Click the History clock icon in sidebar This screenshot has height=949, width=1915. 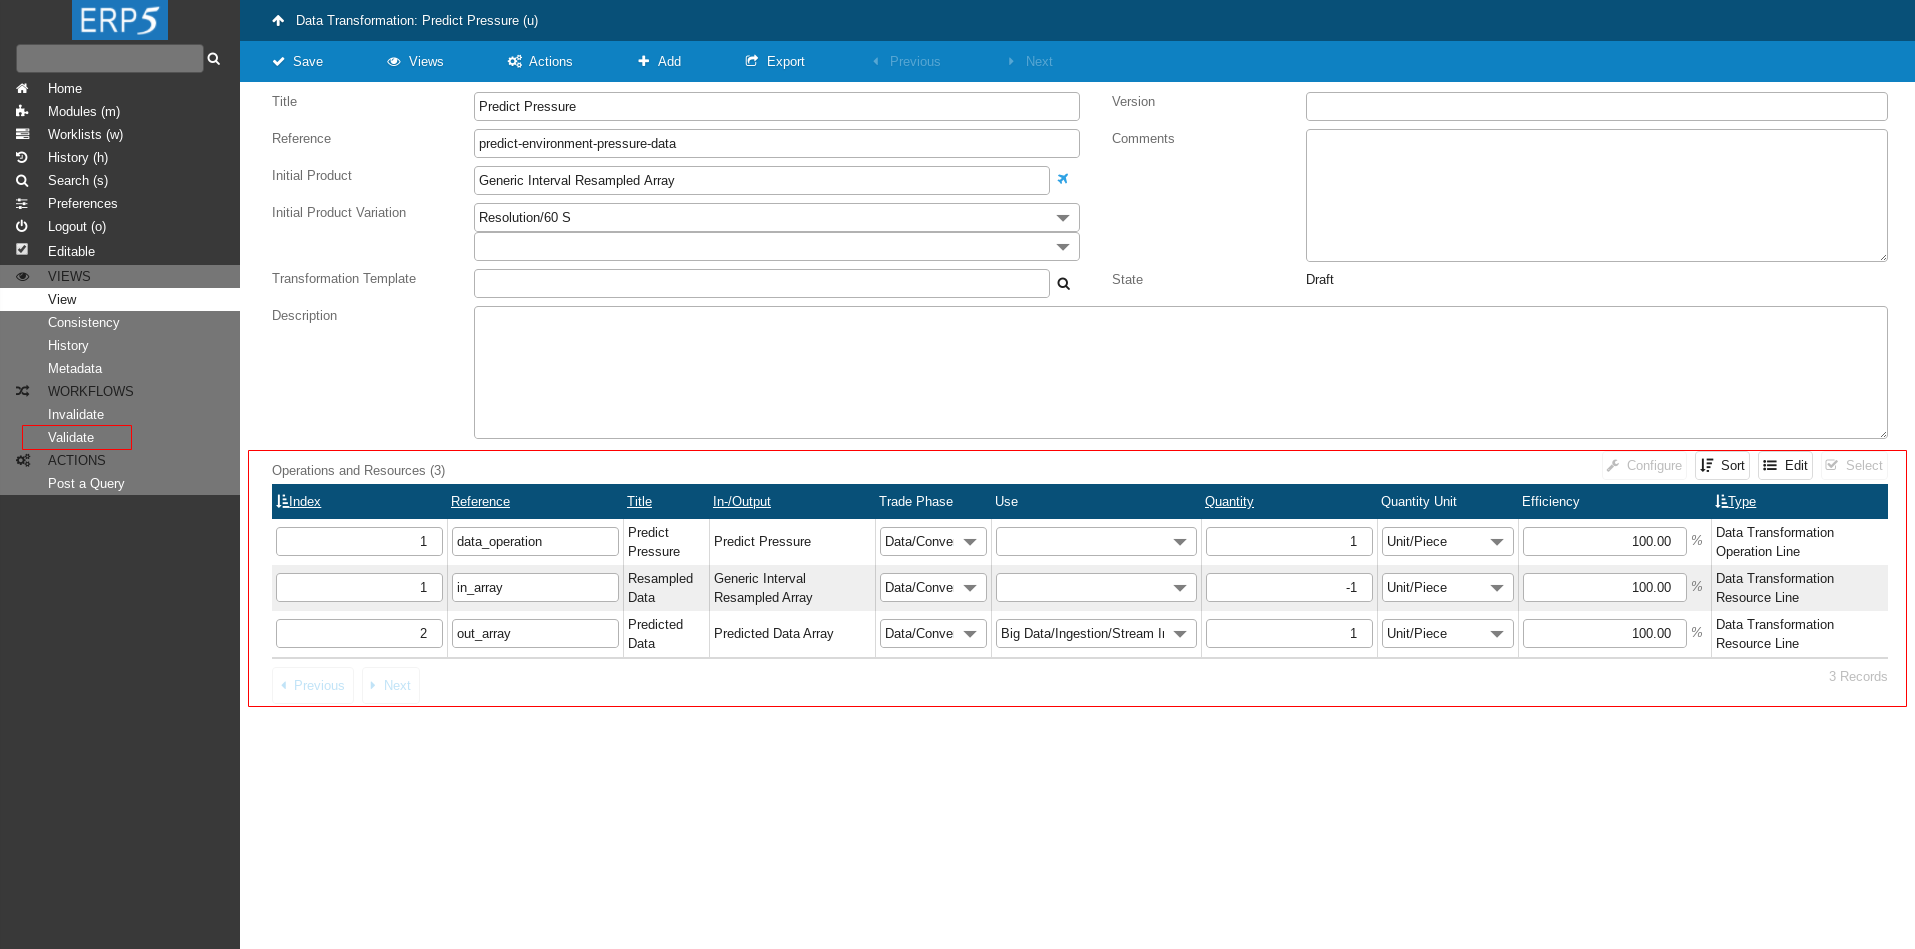[22, 157]
